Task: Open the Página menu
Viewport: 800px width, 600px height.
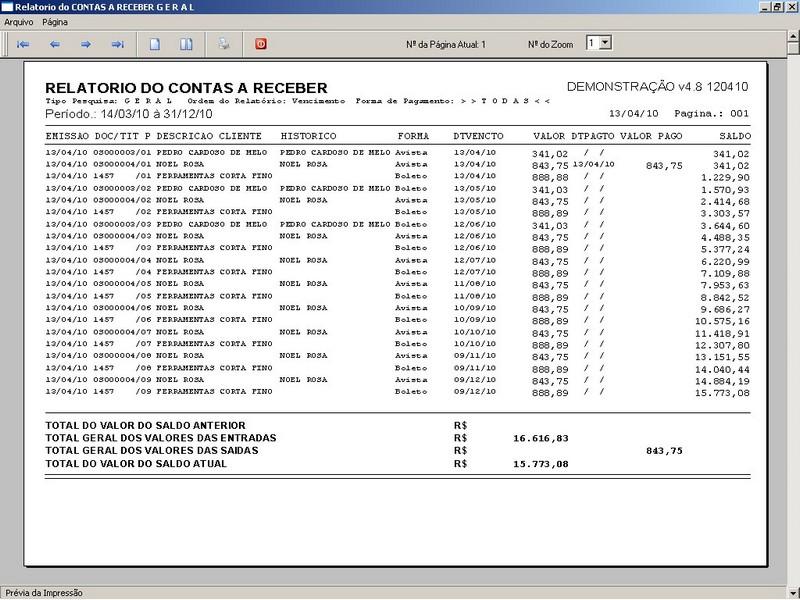Action: [x=55, y=22]
